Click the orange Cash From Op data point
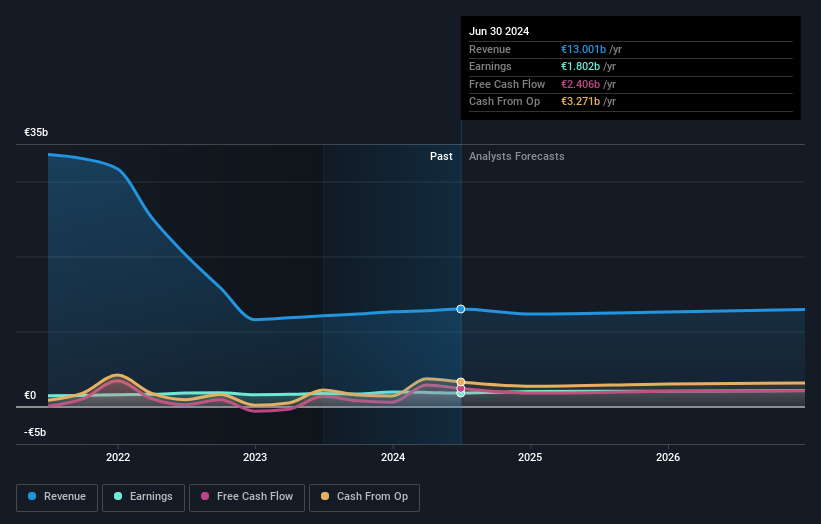The height and width of the screenshot is (524, 821). pos(461,382)
